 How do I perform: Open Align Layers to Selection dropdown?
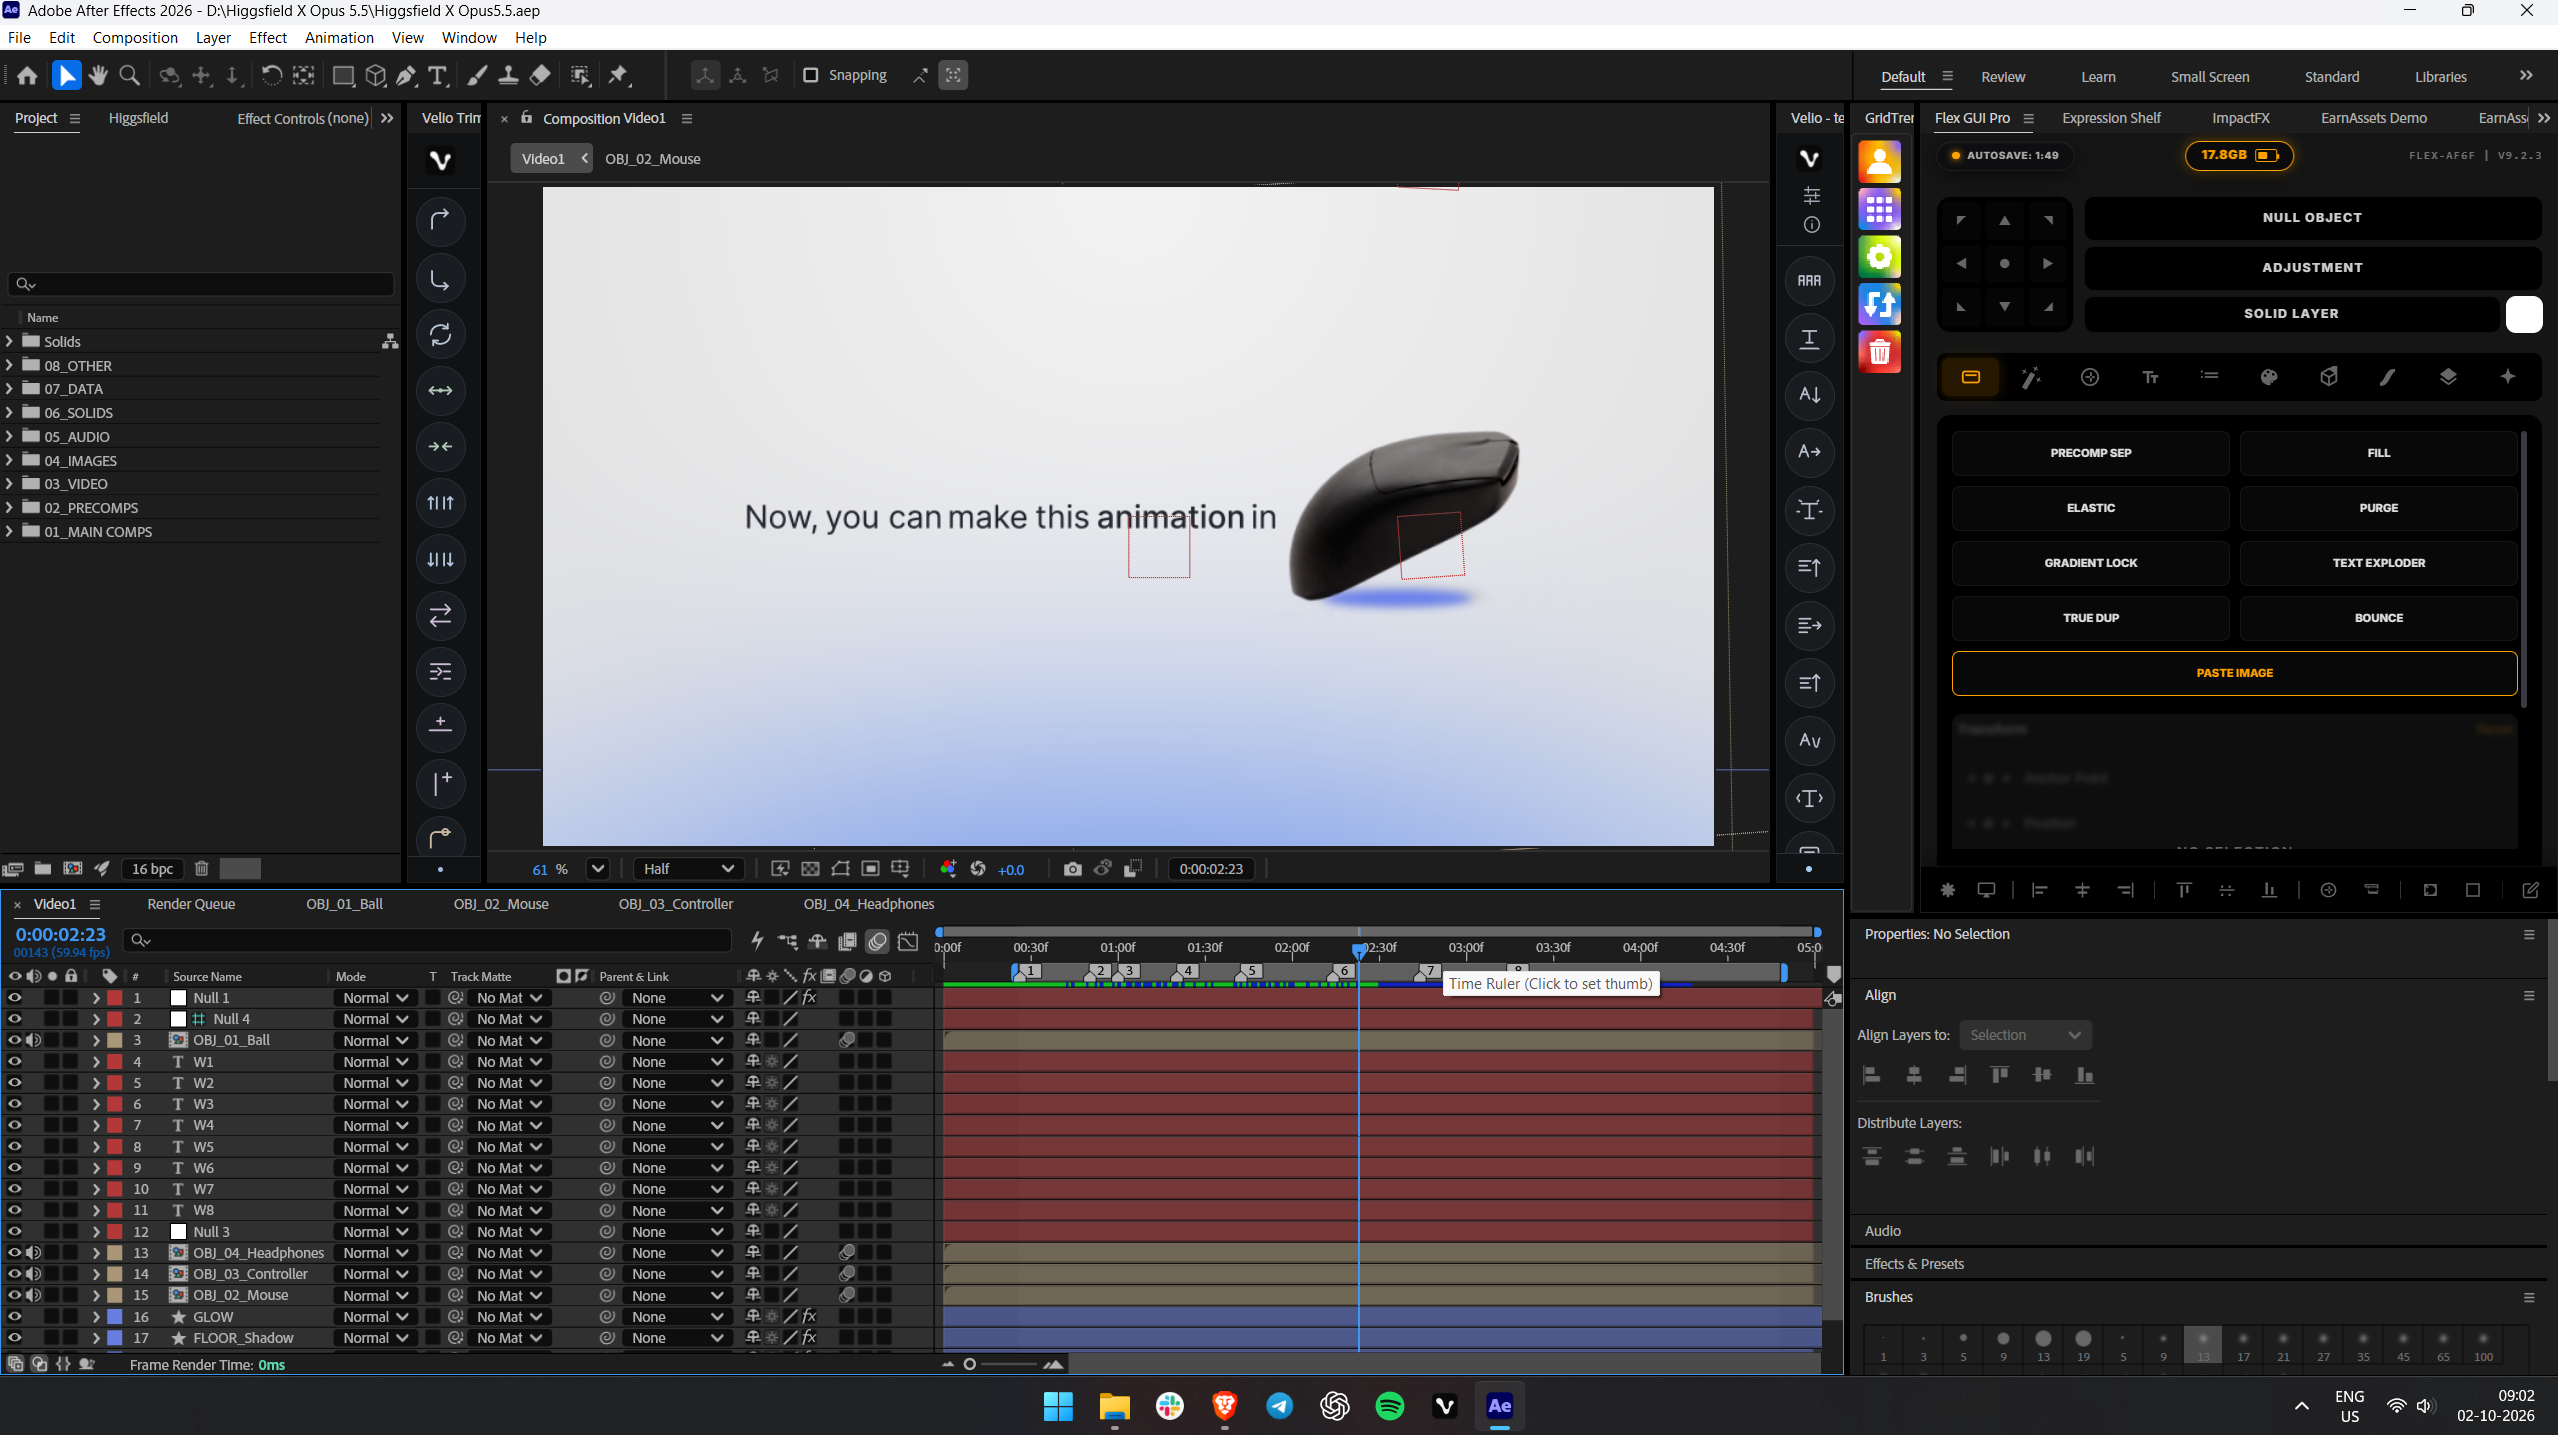coord(2024,1035)
